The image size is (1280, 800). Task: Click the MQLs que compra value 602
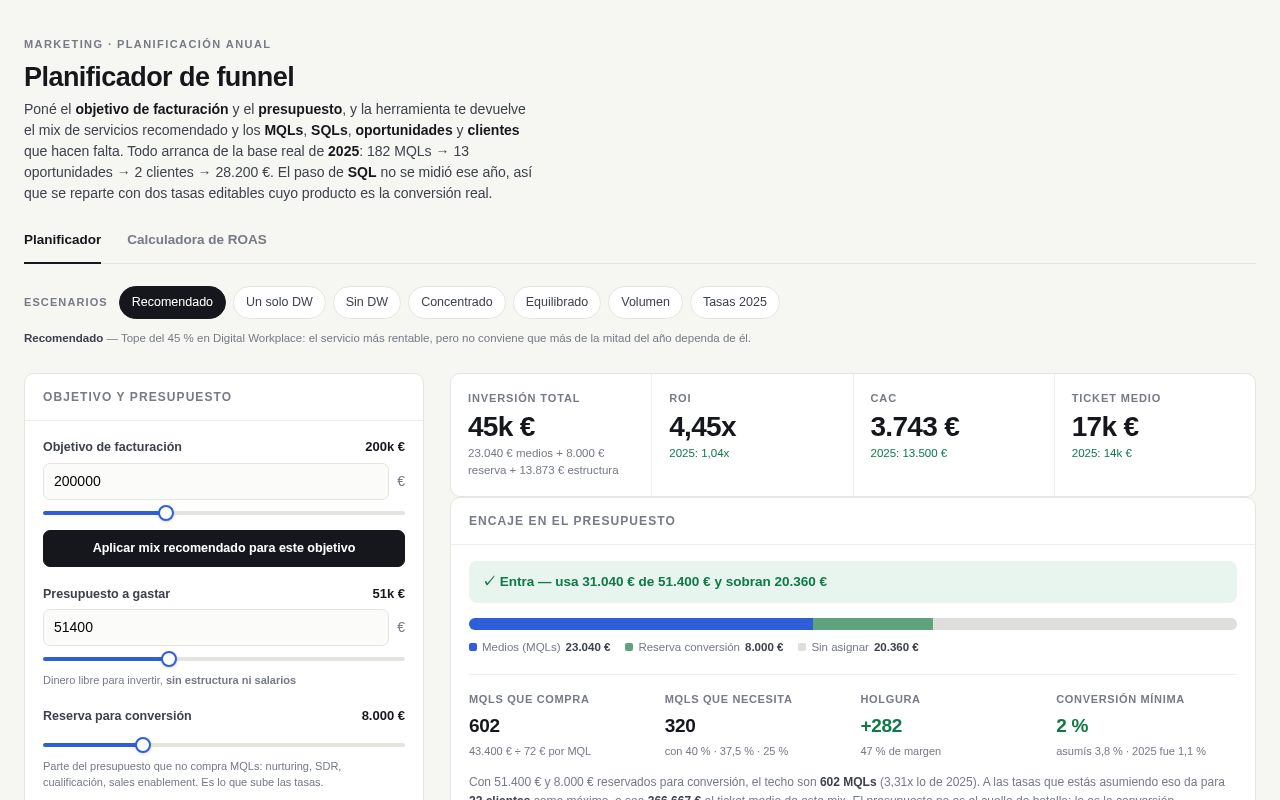point(484,726)
